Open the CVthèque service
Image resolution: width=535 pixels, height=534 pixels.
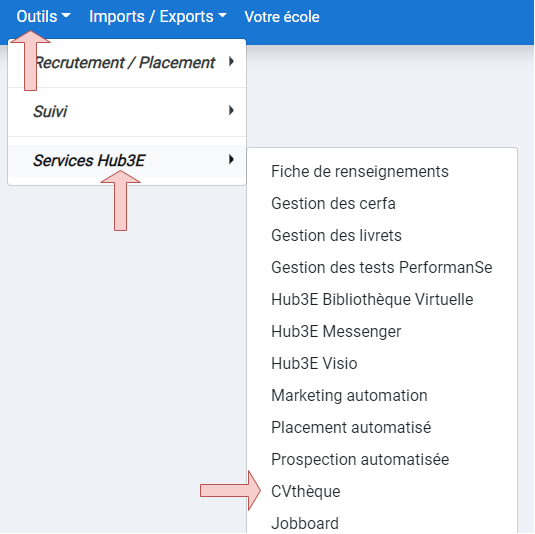coord(306,492)
